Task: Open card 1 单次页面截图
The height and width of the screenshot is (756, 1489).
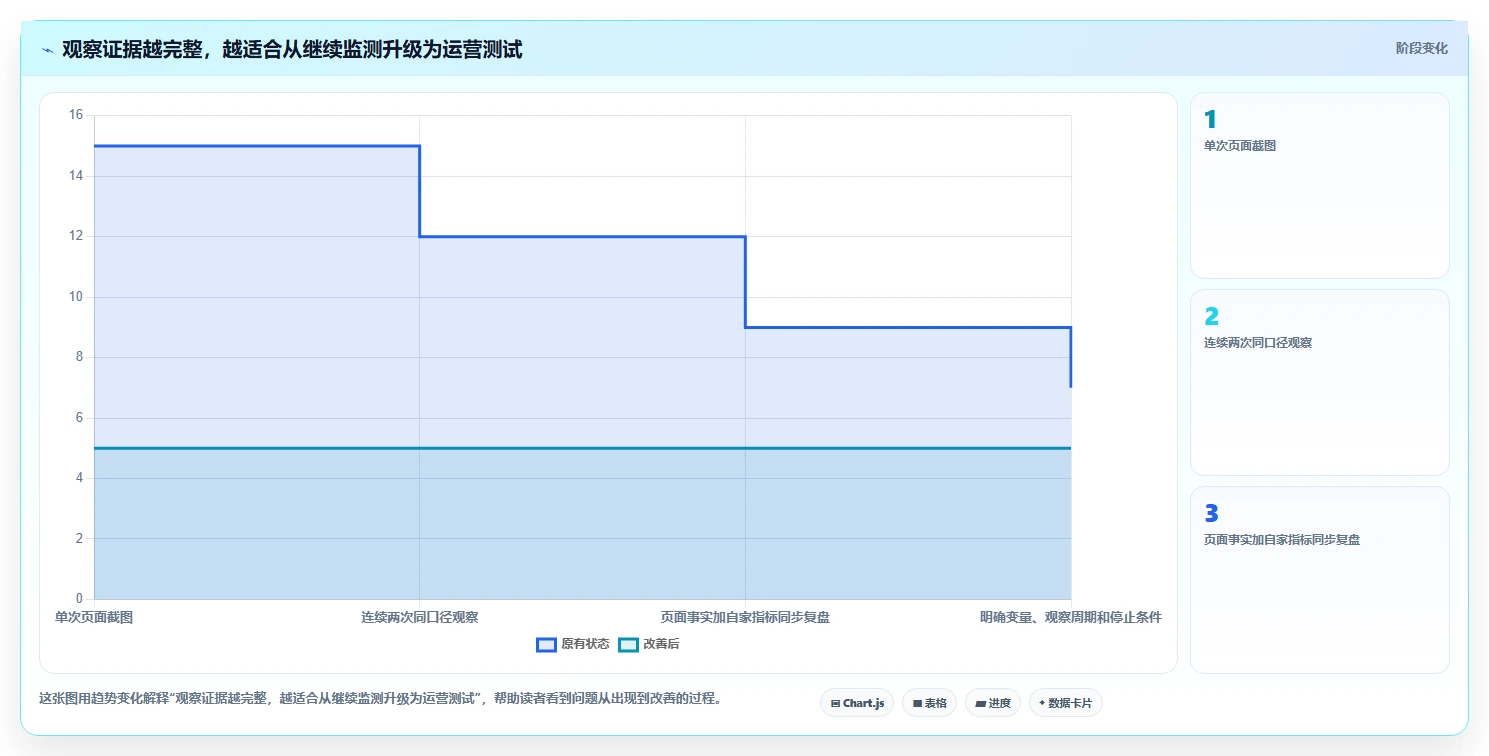Action: (1319, 185)
